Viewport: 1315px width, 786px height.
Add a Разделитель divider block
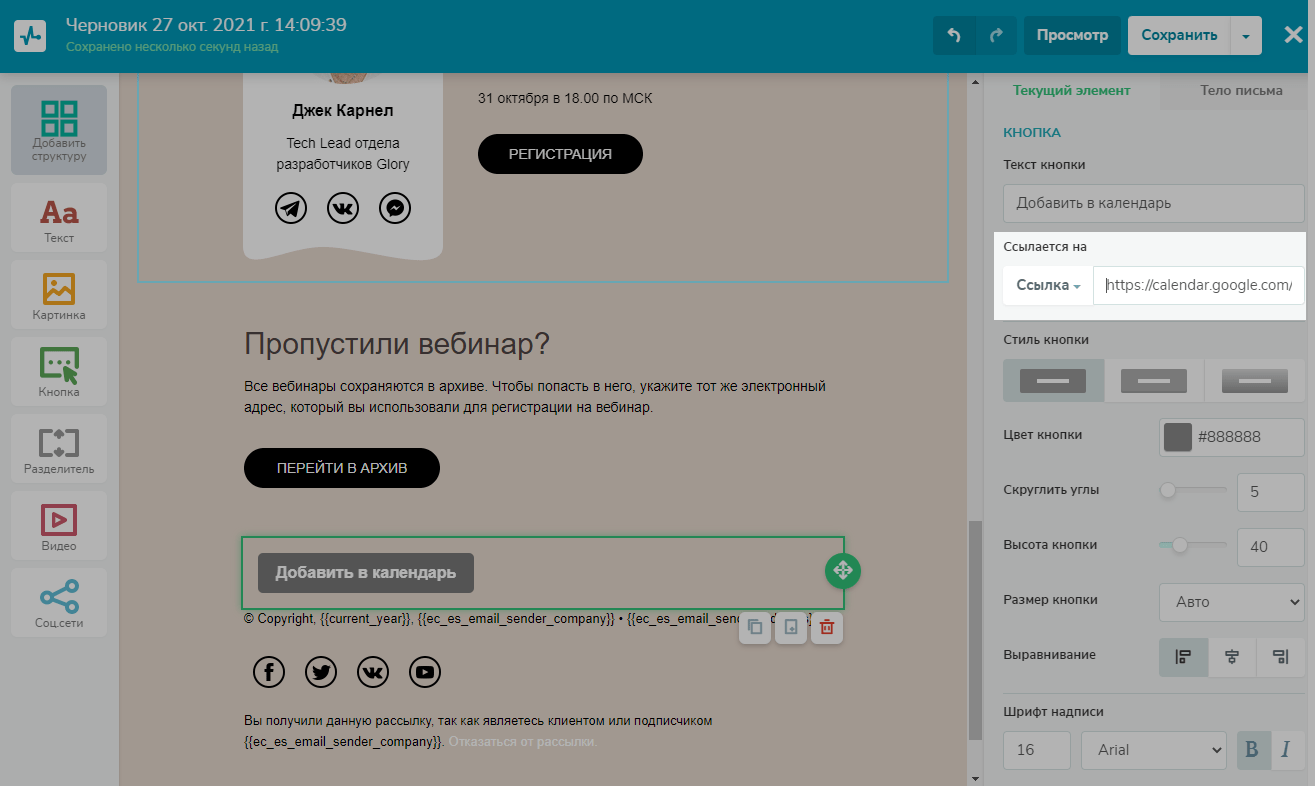tap(59, 449)
